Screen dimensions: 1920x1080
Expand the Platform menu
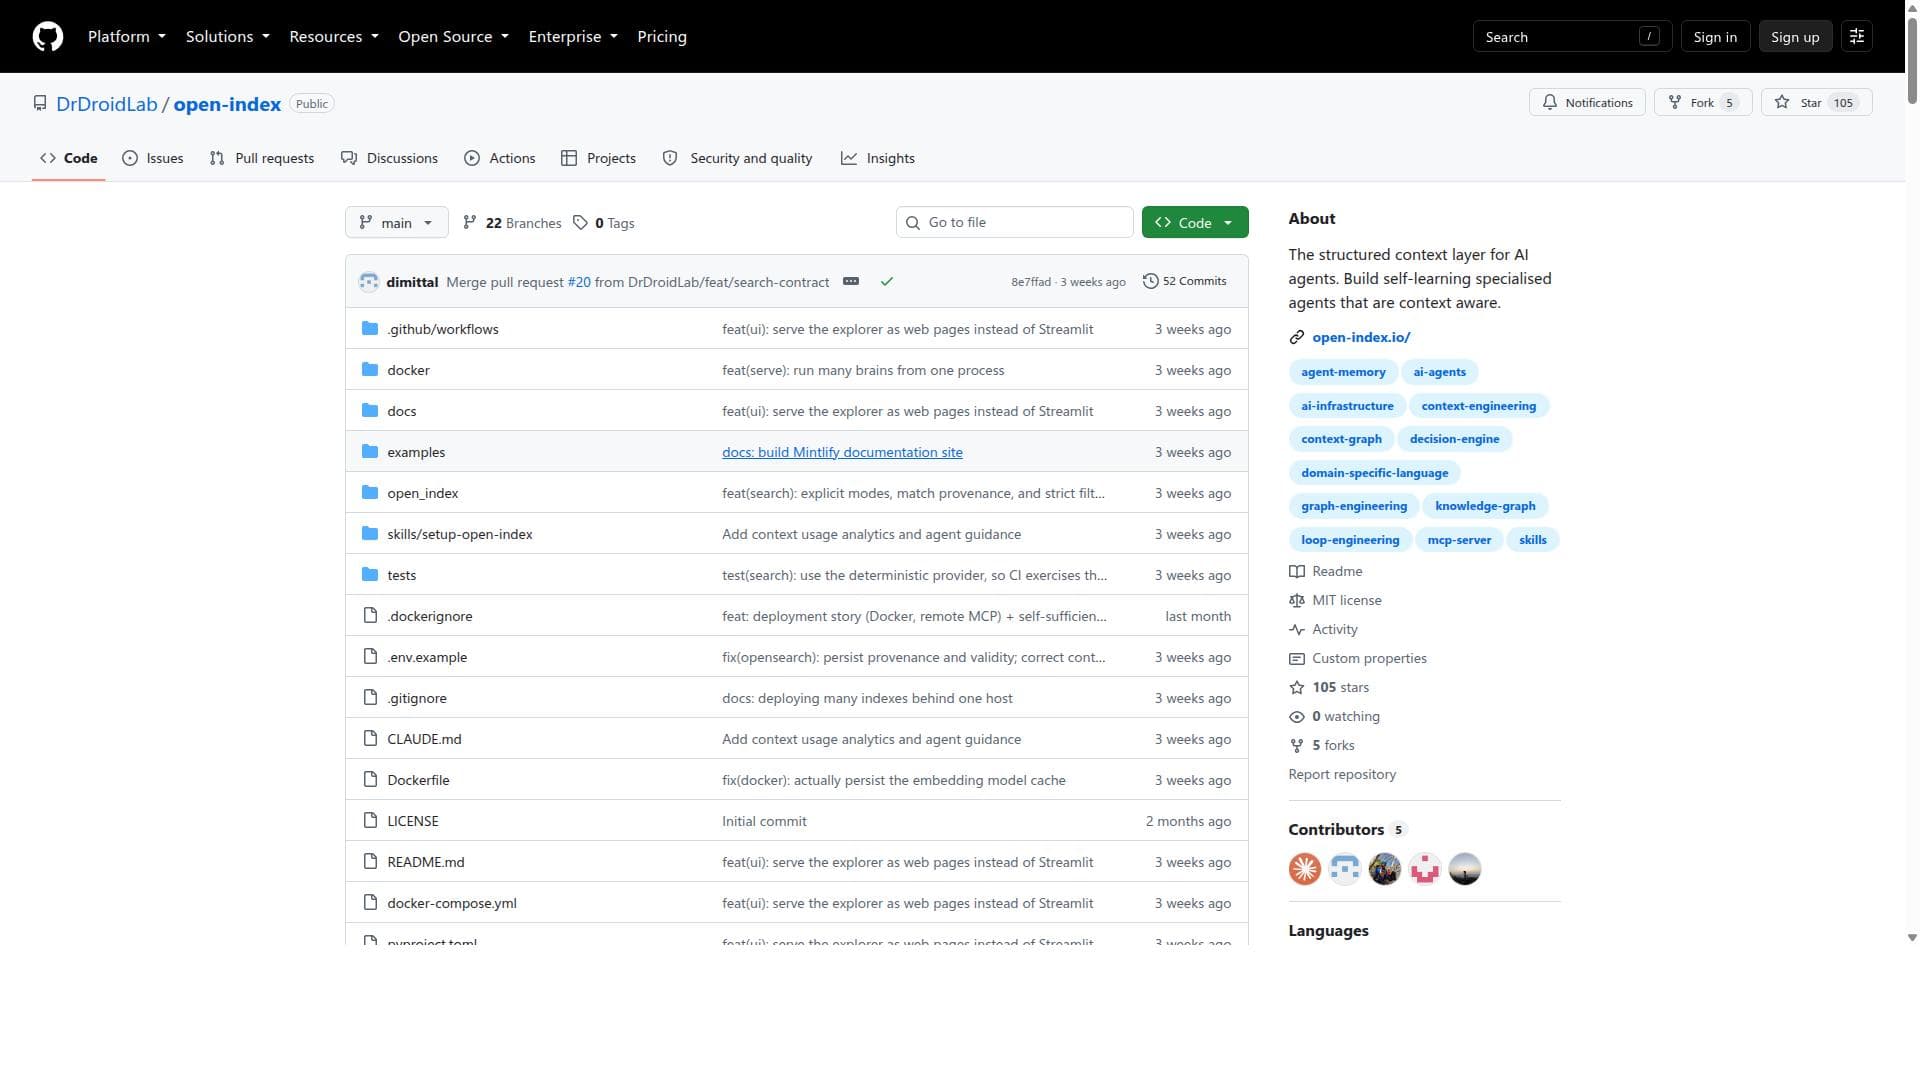[127, 37]
